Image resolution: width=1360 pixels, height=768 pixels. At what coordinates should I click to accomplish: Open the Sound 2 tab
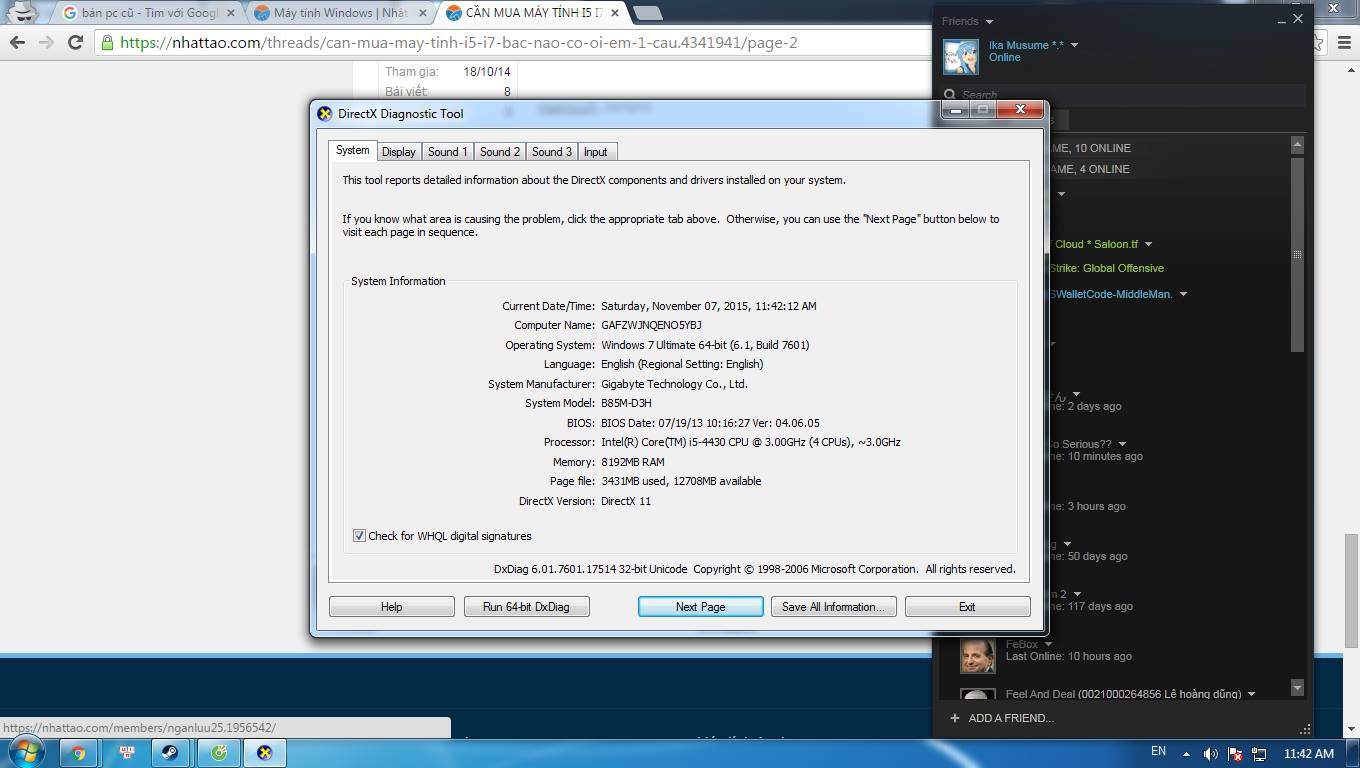click(x=499, y=152)
